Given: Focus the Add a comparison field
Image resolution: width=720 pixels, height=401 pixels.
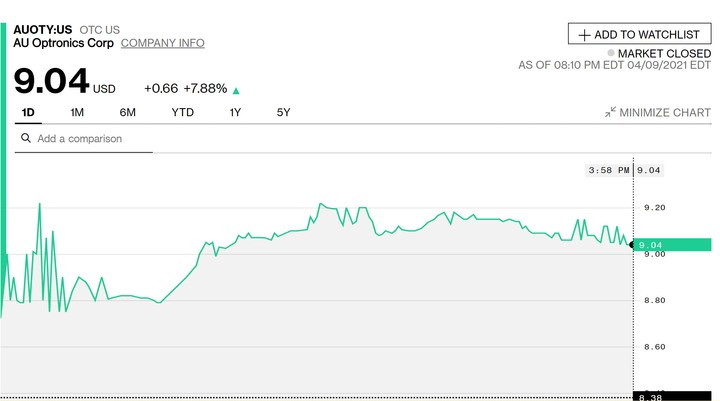Looking at the screenshot, I should point(90,139).
